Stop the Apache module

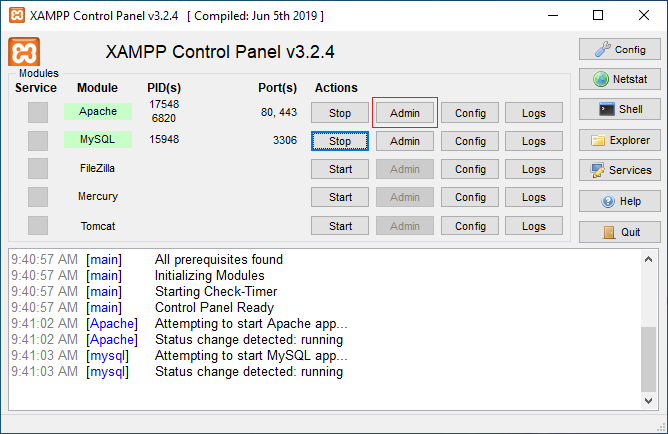(x=340, y=113)
